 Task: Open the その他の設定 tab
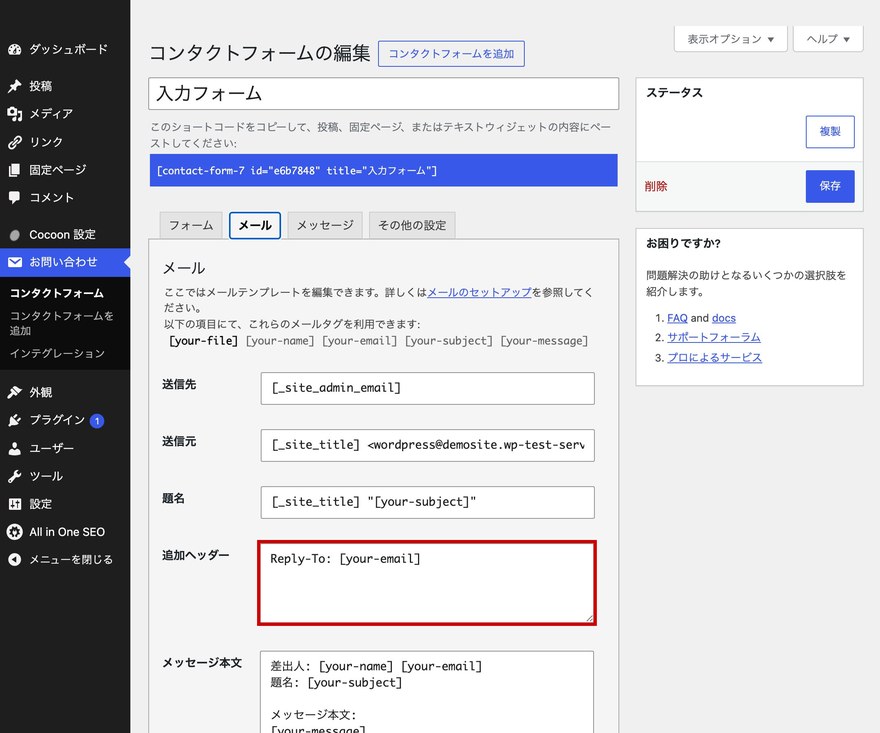point(412,225)
